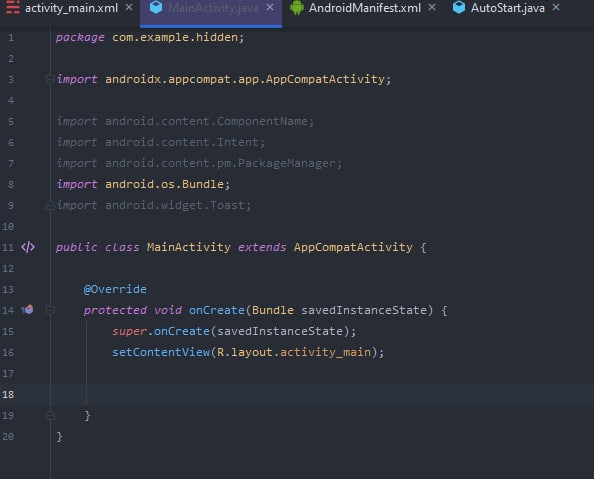Click AppCompatActivity after extends on line 11
This screenshot has height=479, width=594.
click(x=353, y=247)
